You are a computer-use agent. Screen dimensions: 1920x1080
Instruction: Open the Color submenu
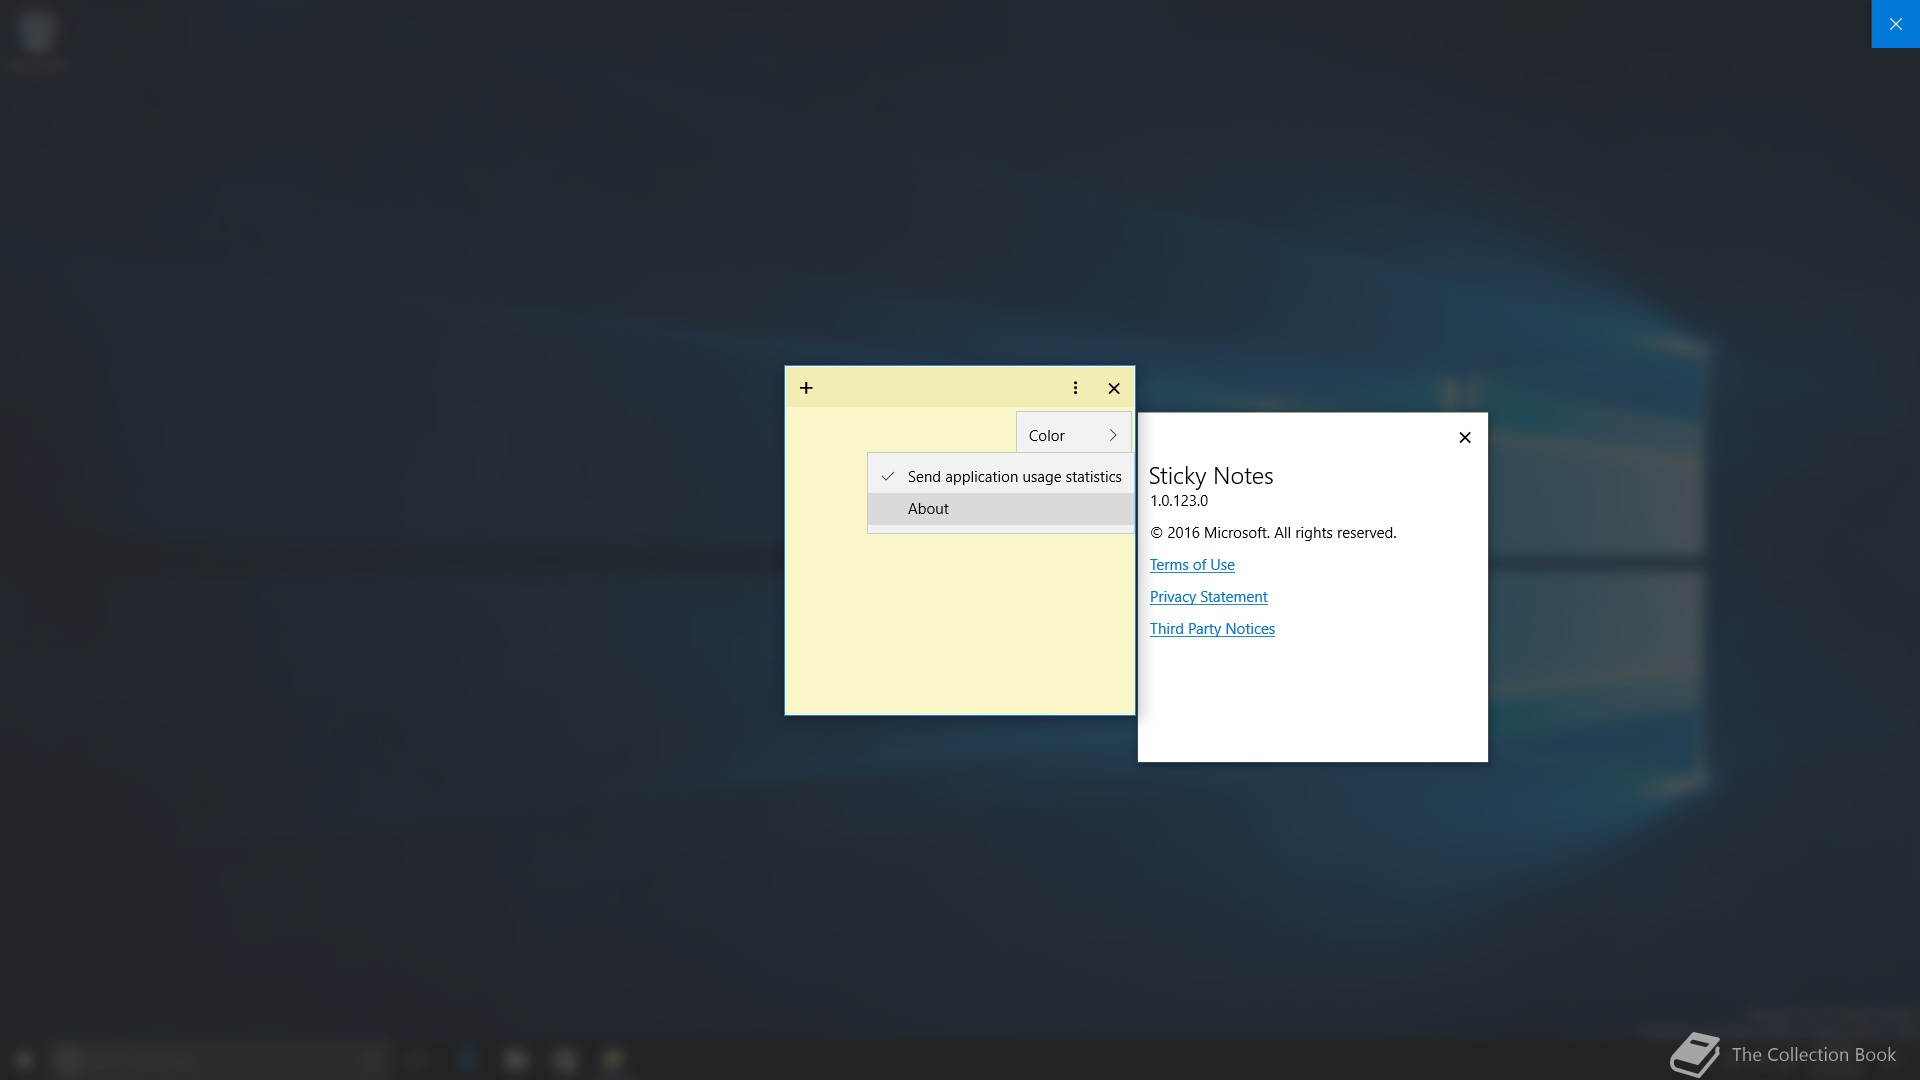[1074, 435]
